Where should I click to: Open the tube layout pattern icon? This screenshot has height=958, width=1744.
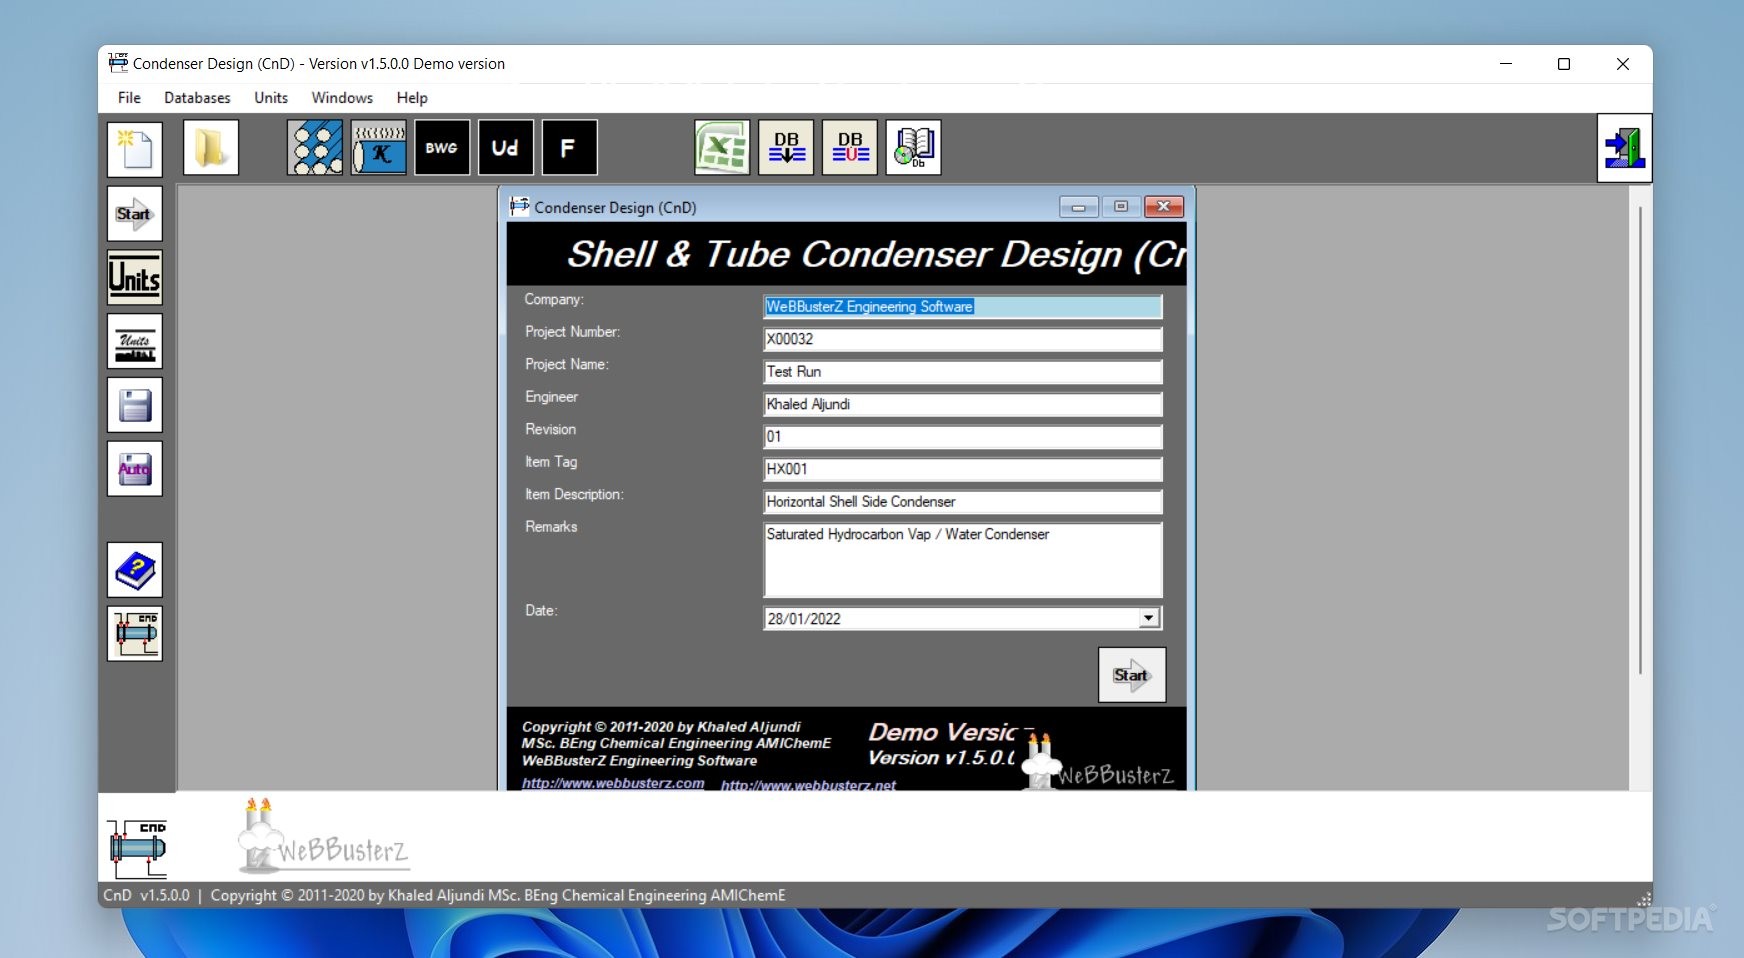(x=315, y=148)
